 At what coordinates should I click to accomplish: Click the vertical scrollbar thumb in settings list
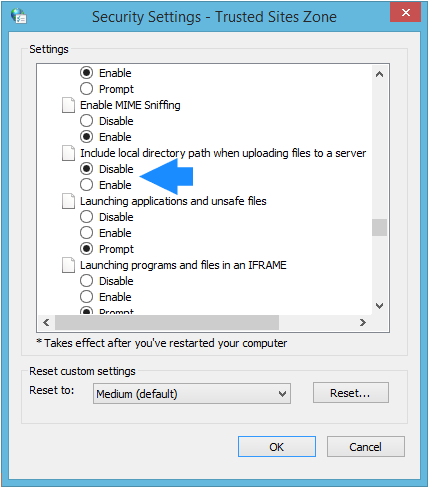pos(379,227)
